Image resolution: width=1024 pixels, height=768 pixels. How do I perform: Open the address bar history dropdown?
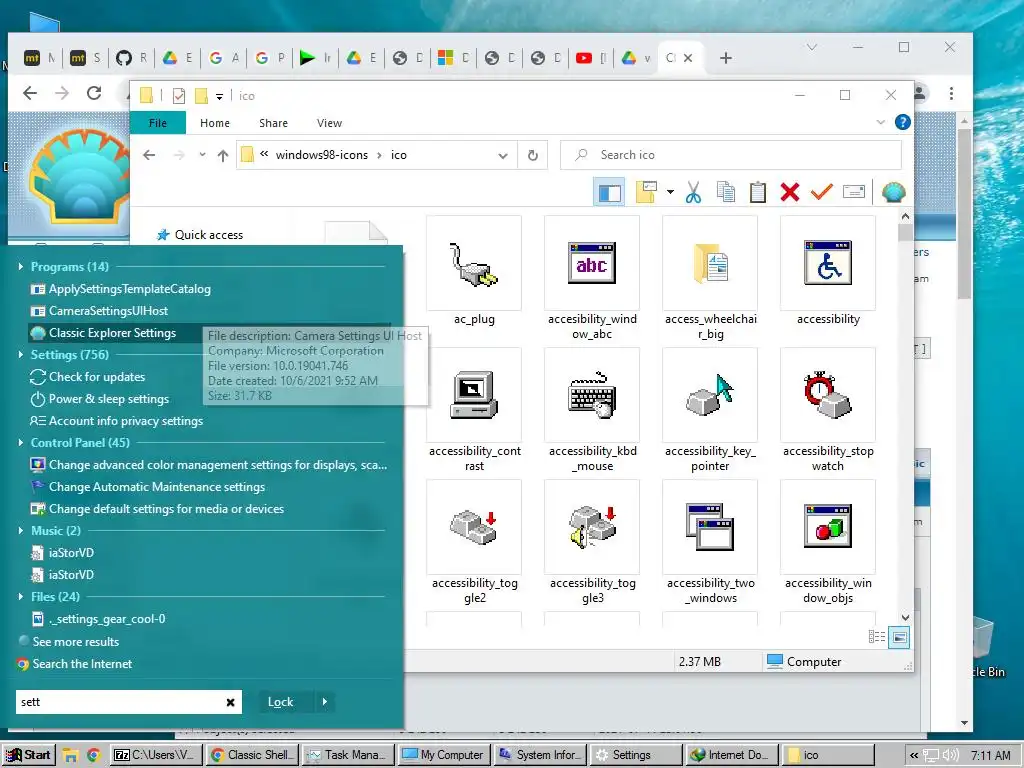(x=503, y=155)
